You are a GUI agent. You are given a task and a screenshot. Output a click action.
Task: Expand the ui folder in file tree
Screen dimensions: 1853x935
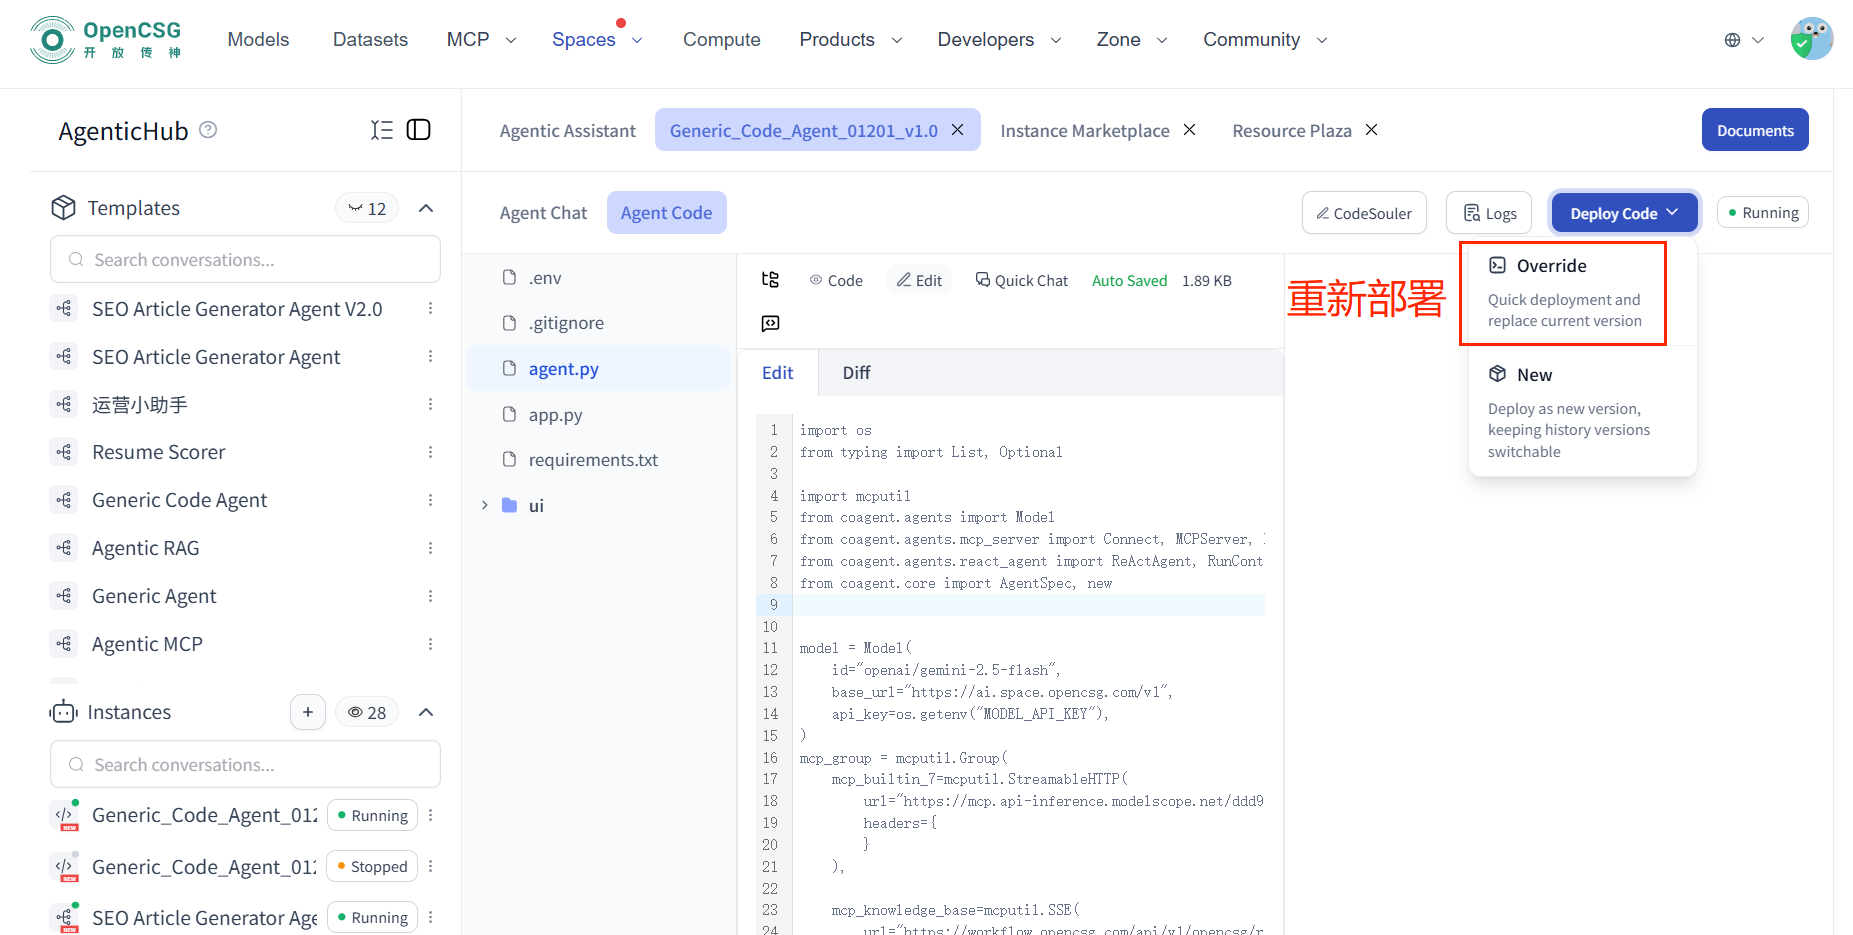485,506
